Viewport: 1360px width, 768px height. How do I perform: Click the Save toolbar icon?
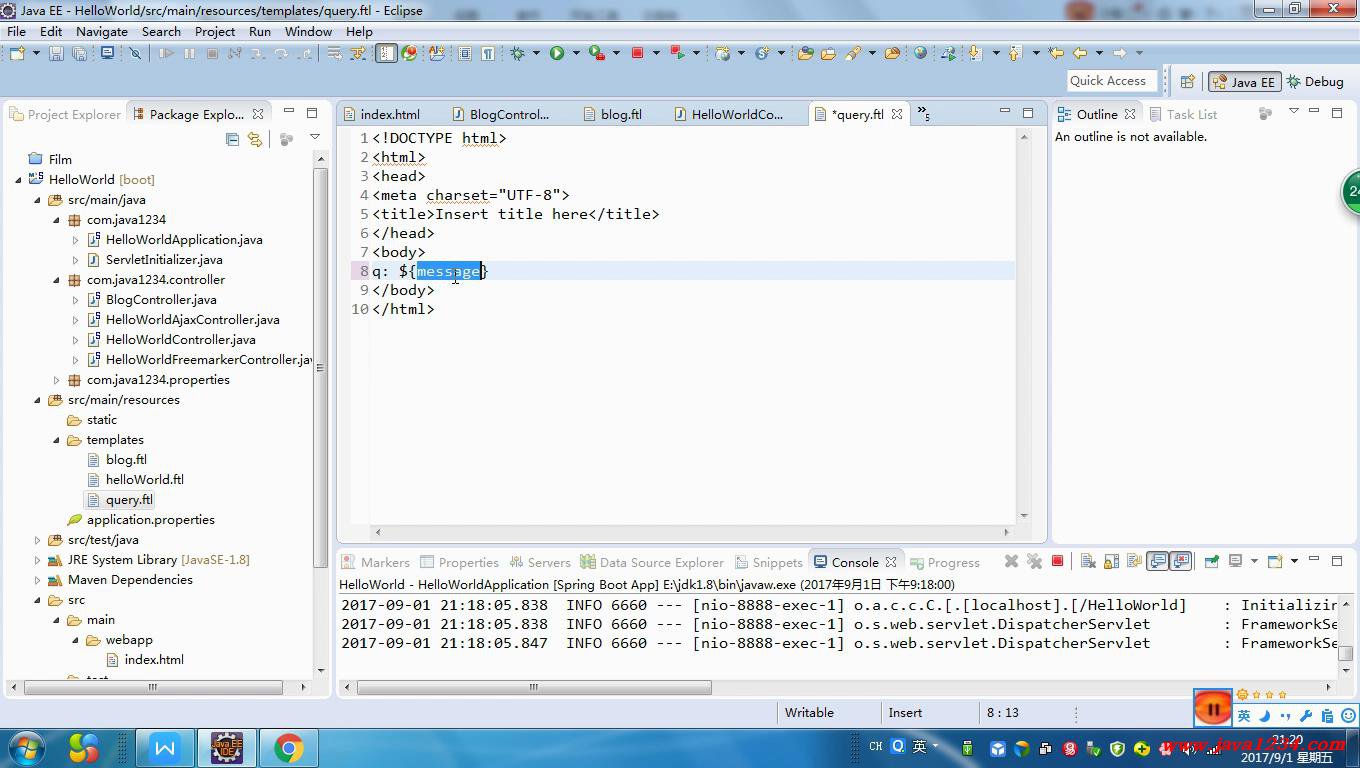coord(56,53)
